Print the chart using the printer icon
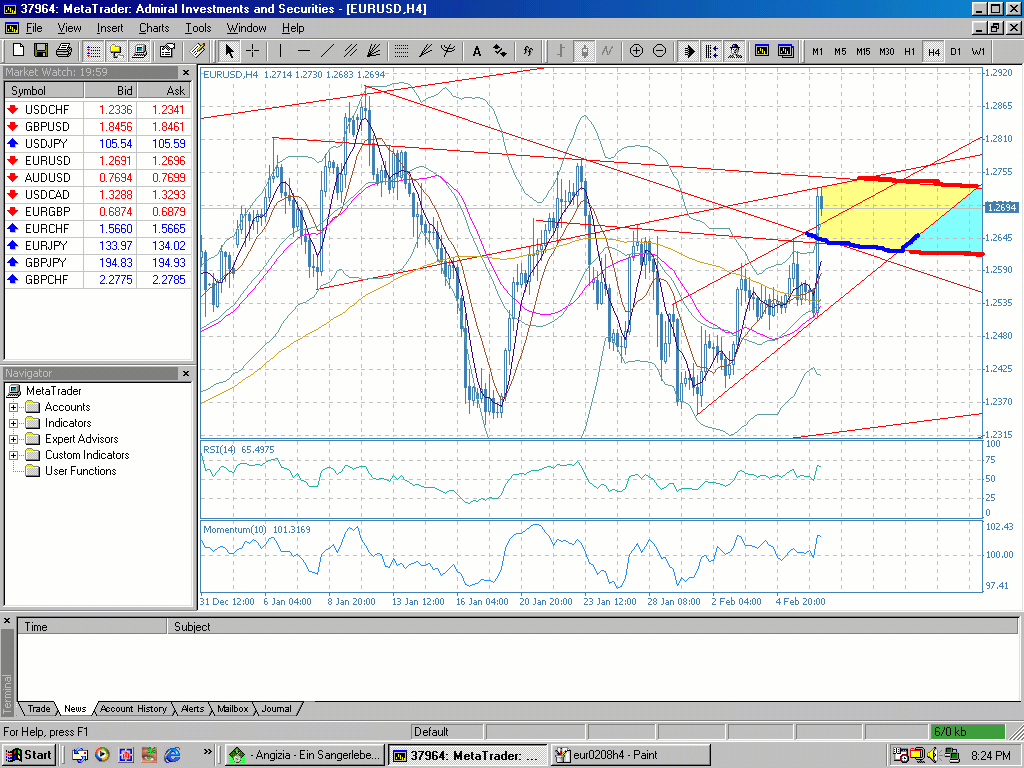 pos(63,50)
